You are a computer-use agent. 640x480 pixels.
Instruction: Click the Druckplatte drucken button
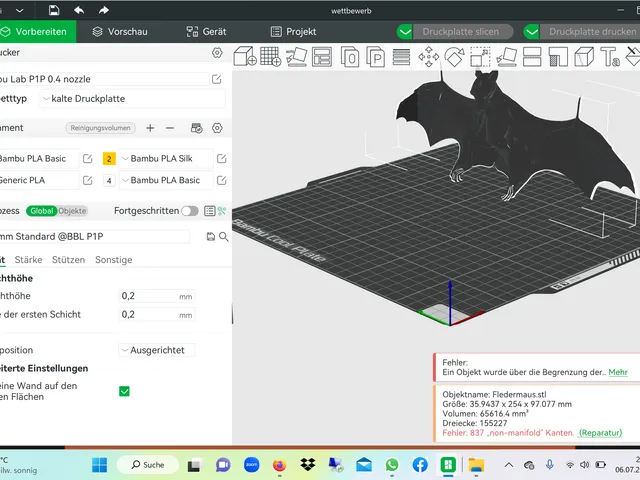(x=591, y=32)
